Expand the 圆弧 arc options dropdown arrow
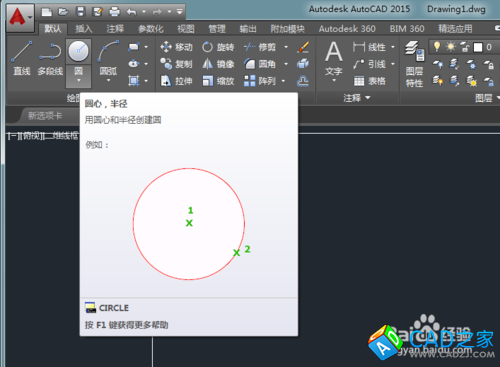500x367 pixels. (x=108, y=80)
